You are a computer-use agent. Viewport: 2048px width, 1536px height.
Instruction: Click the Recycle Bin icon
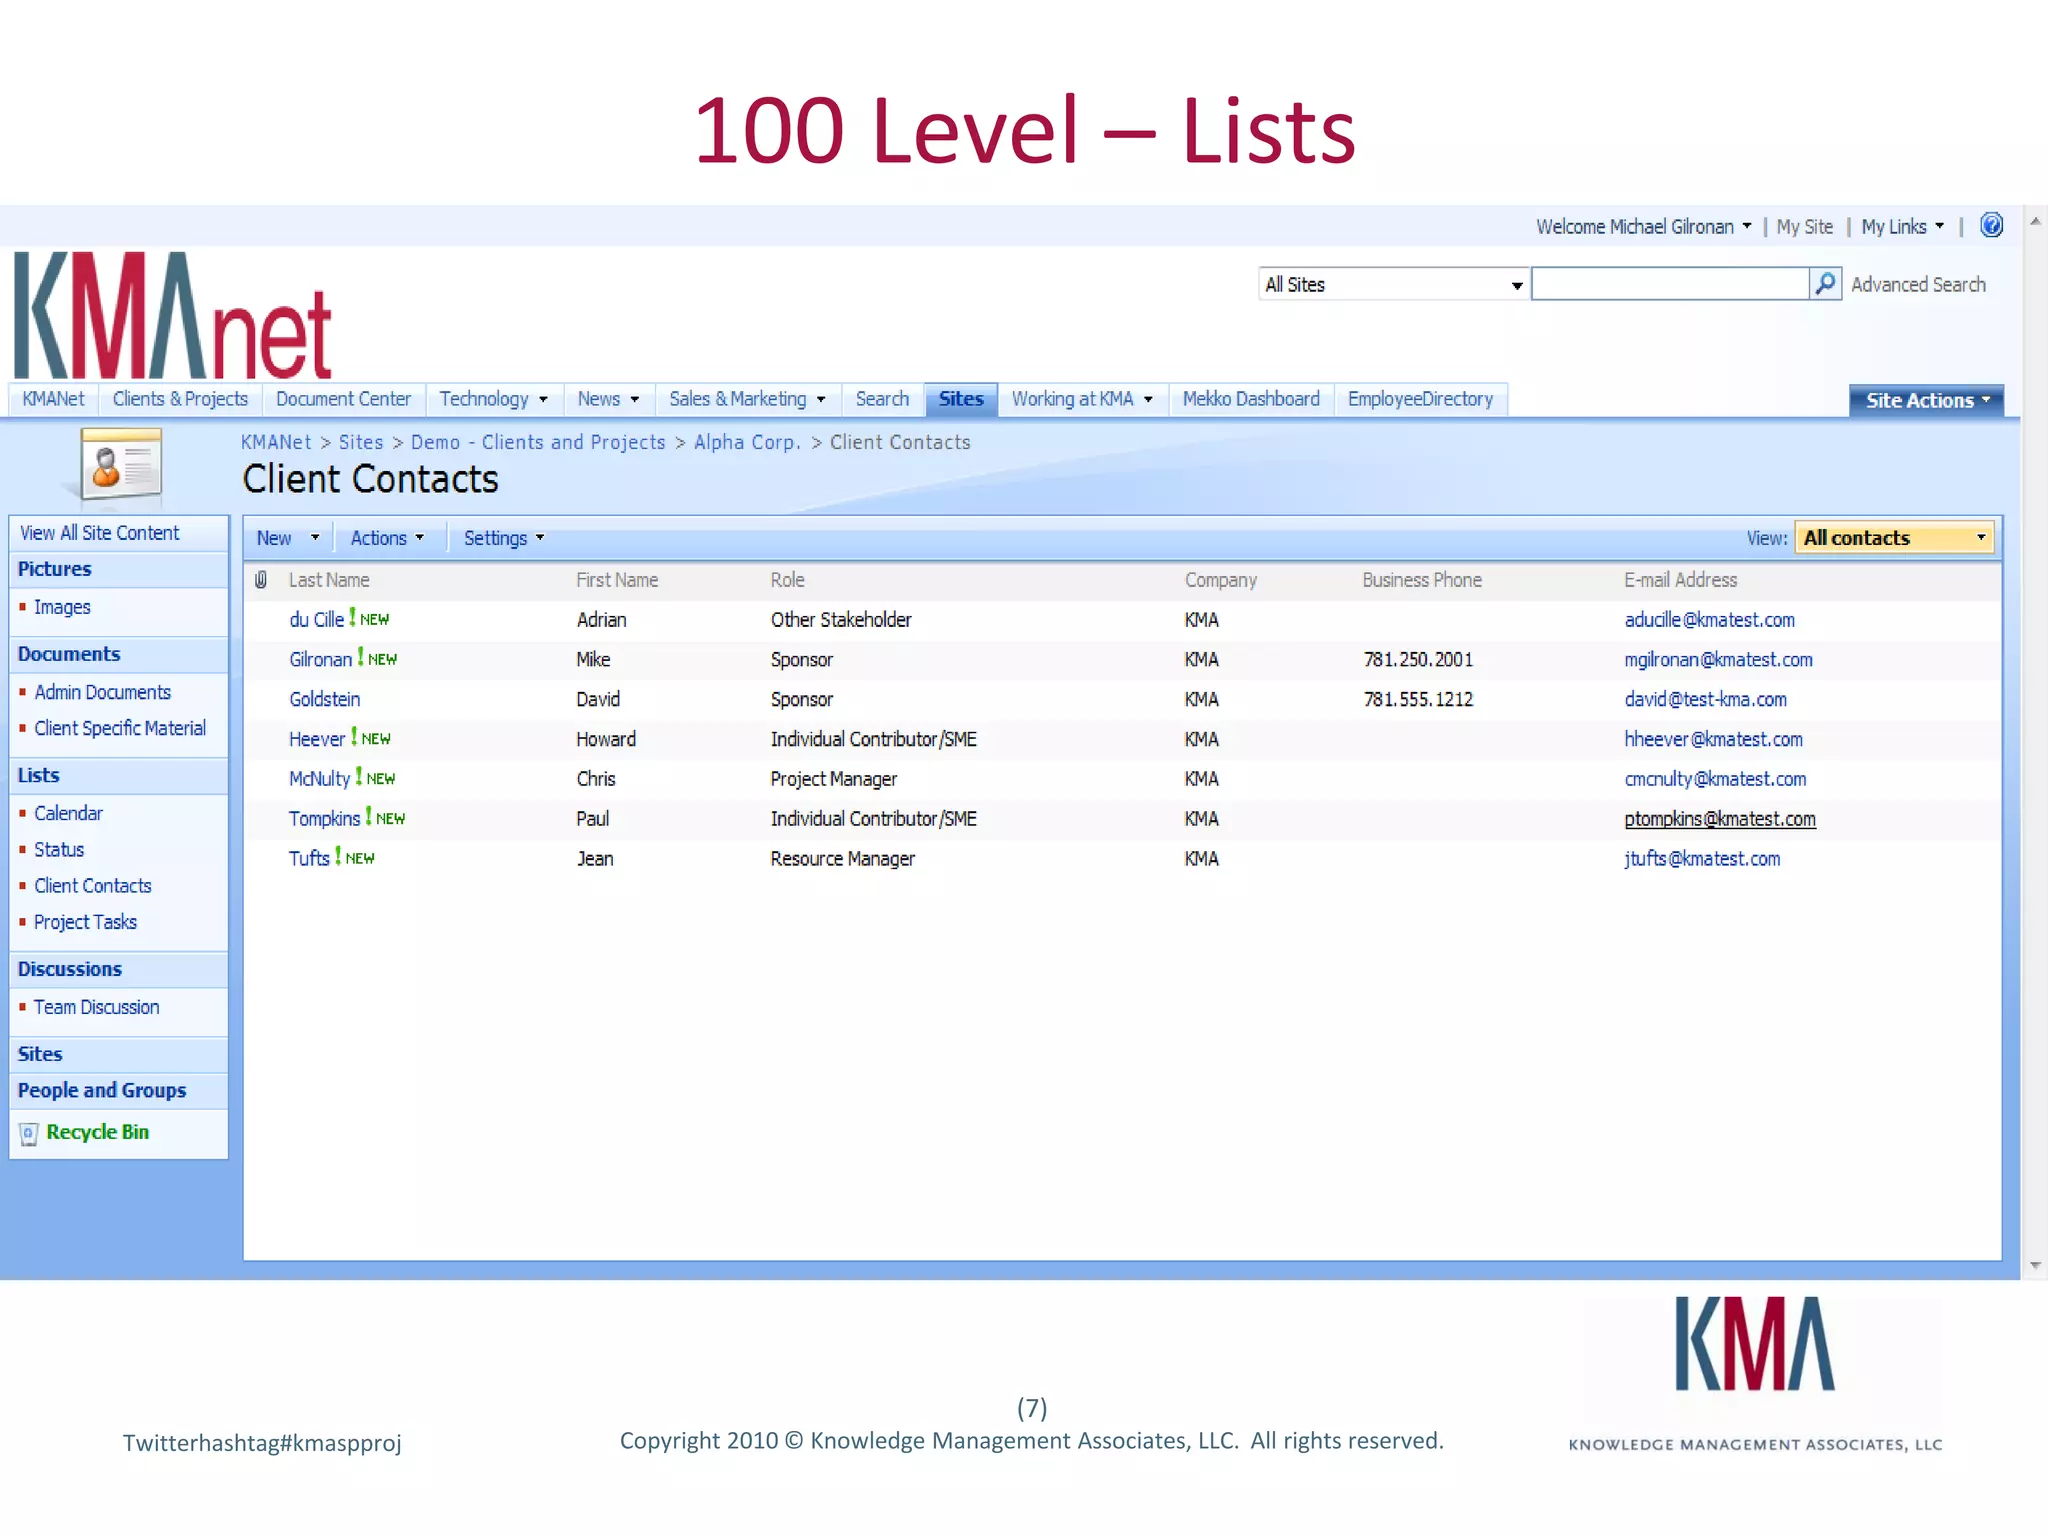point(29,1133)
